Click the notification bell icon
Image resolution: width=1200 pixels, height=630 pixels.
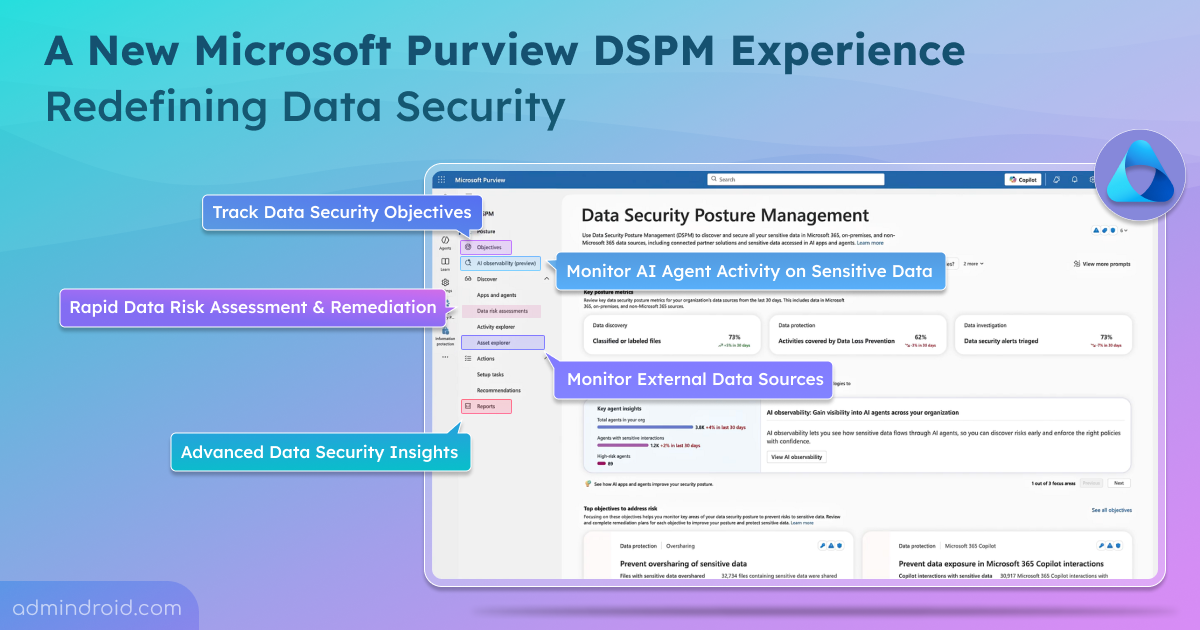coord(1074,180)
